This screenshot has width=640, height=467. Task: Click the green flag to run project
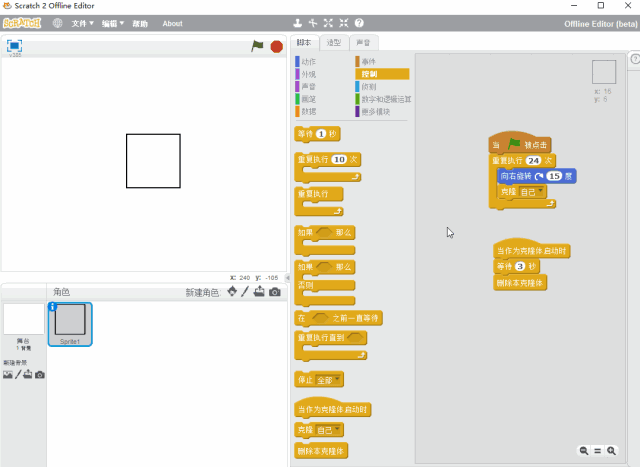coord(257,46)
